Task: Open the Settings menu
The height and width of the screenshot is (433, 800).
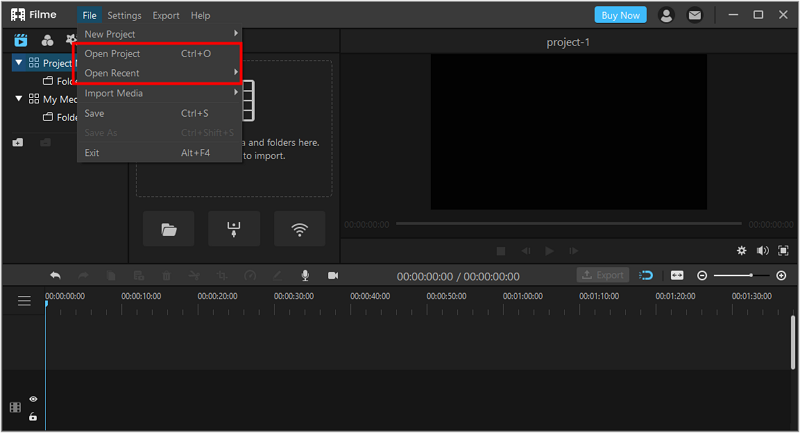Action: [124, 15]
